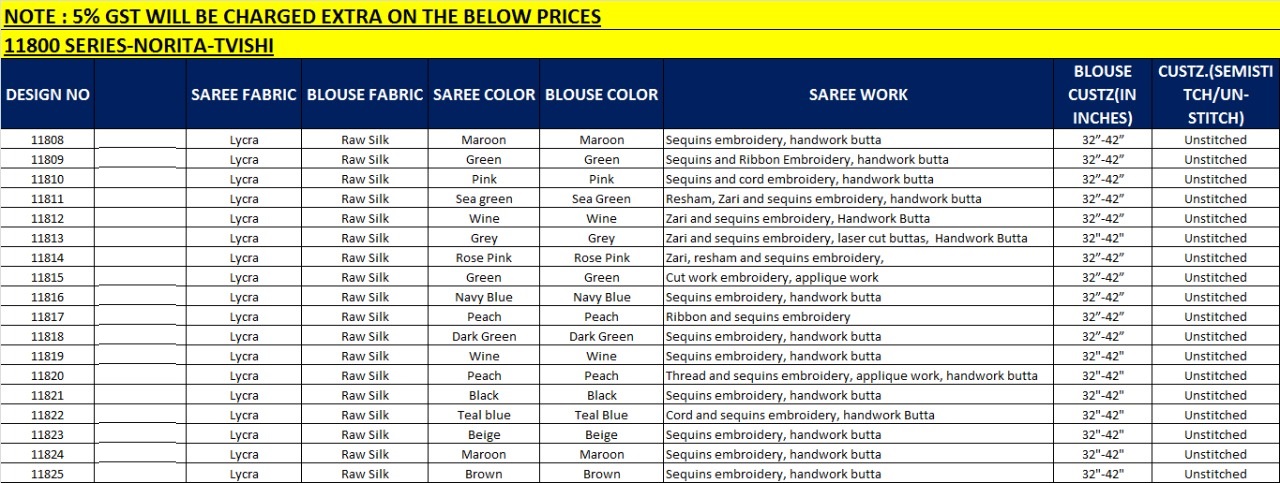Select the Dark Green blouse color cell

(602, 336)
